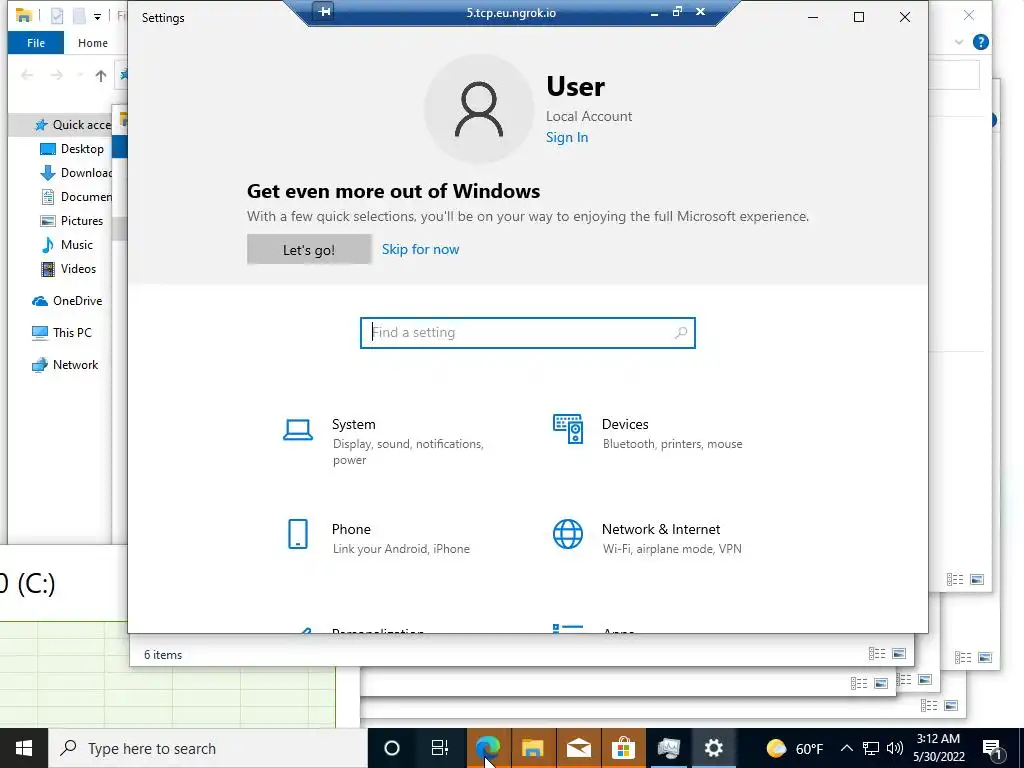This screenshot has width=1024, height=768.
Task: Click taskbar Type here to search box
Action: (208, 748)
